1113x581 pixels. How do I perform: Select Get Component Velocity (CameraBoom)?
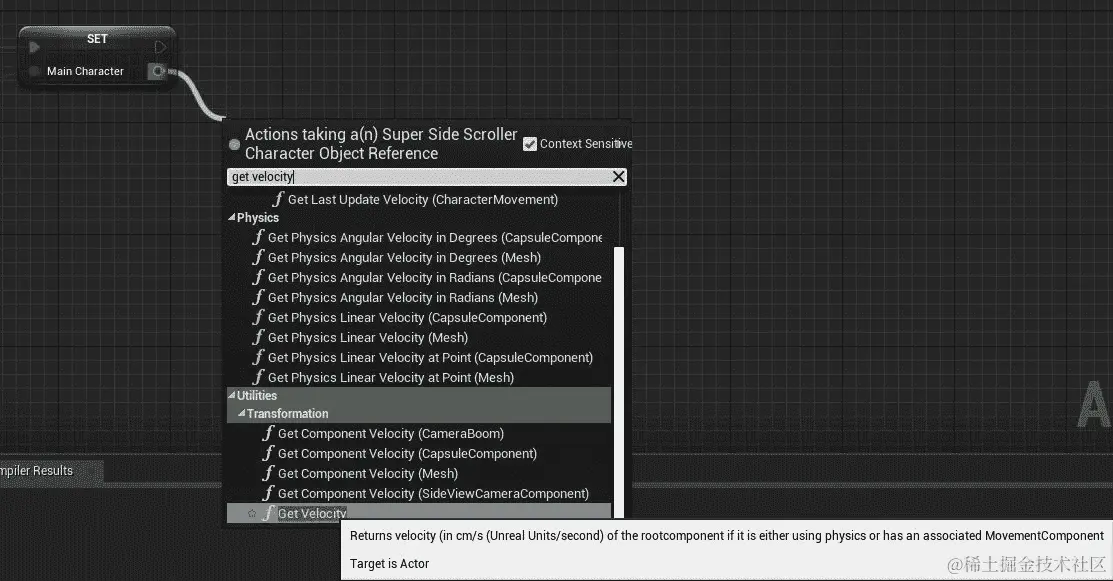coord(390,433)
